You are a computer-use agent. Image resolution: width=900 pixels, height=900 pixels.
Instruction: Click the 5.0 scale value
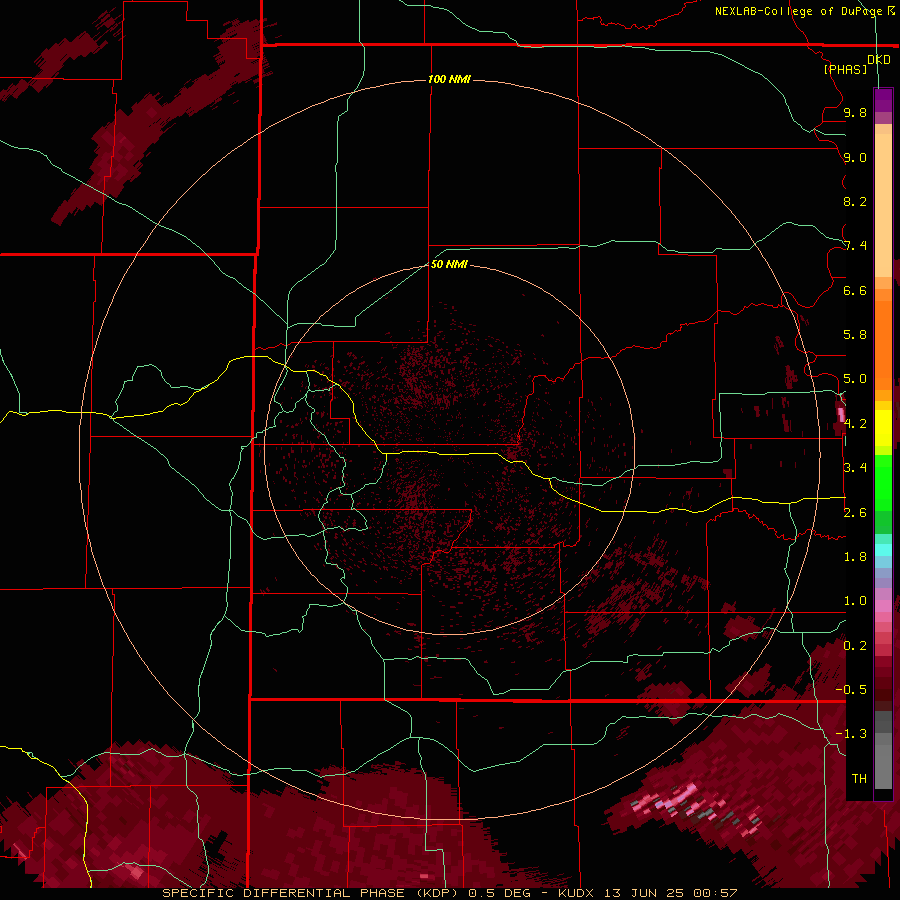(x=855, y=379)
